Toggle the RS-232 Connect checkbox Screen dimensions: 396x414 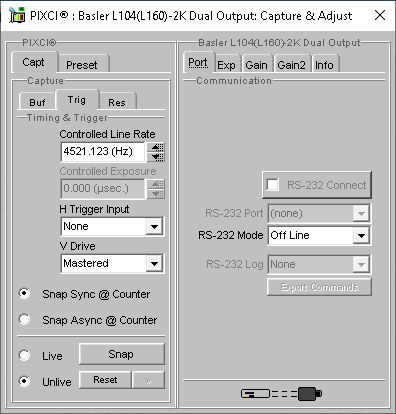pos(273,185)
